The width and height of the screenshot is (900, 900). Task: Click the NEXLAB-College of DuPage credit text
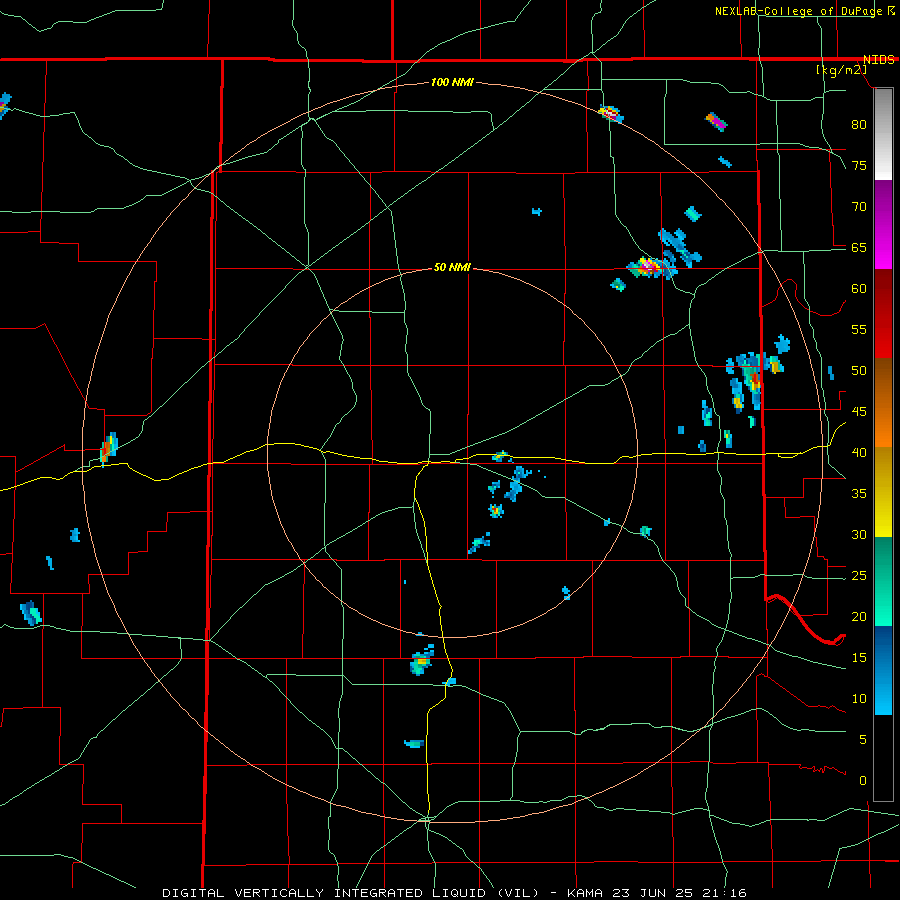[x=800, y=11]
